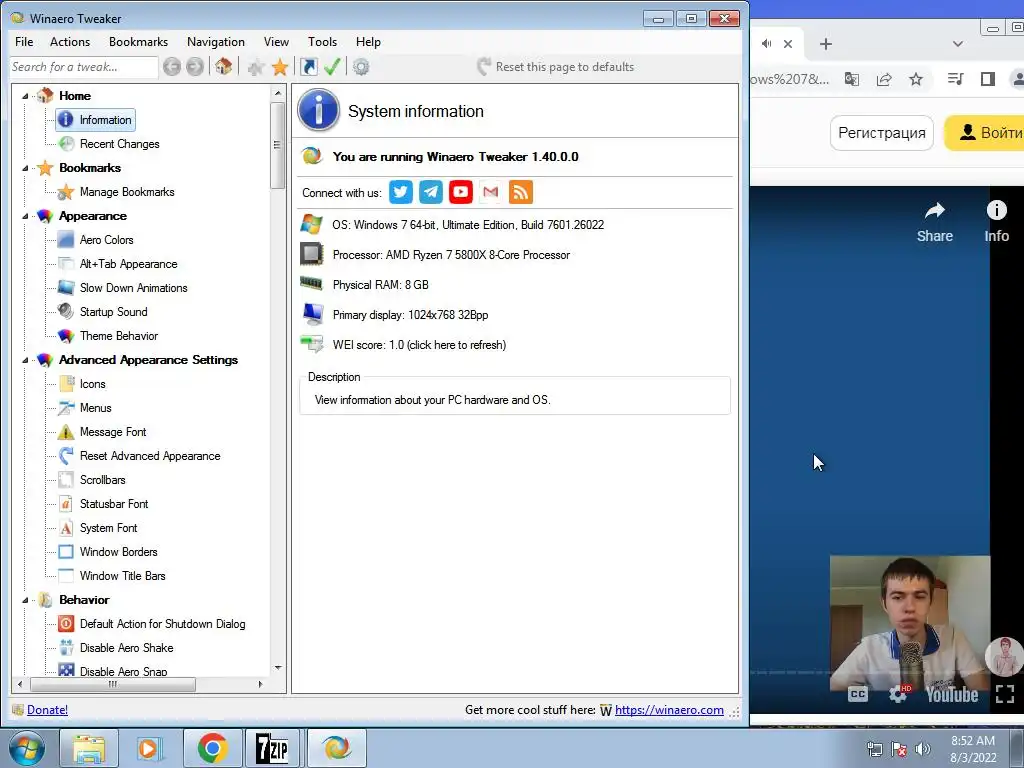Click the WEI score refresh icon
The image size is (1024, 768).
312,344
